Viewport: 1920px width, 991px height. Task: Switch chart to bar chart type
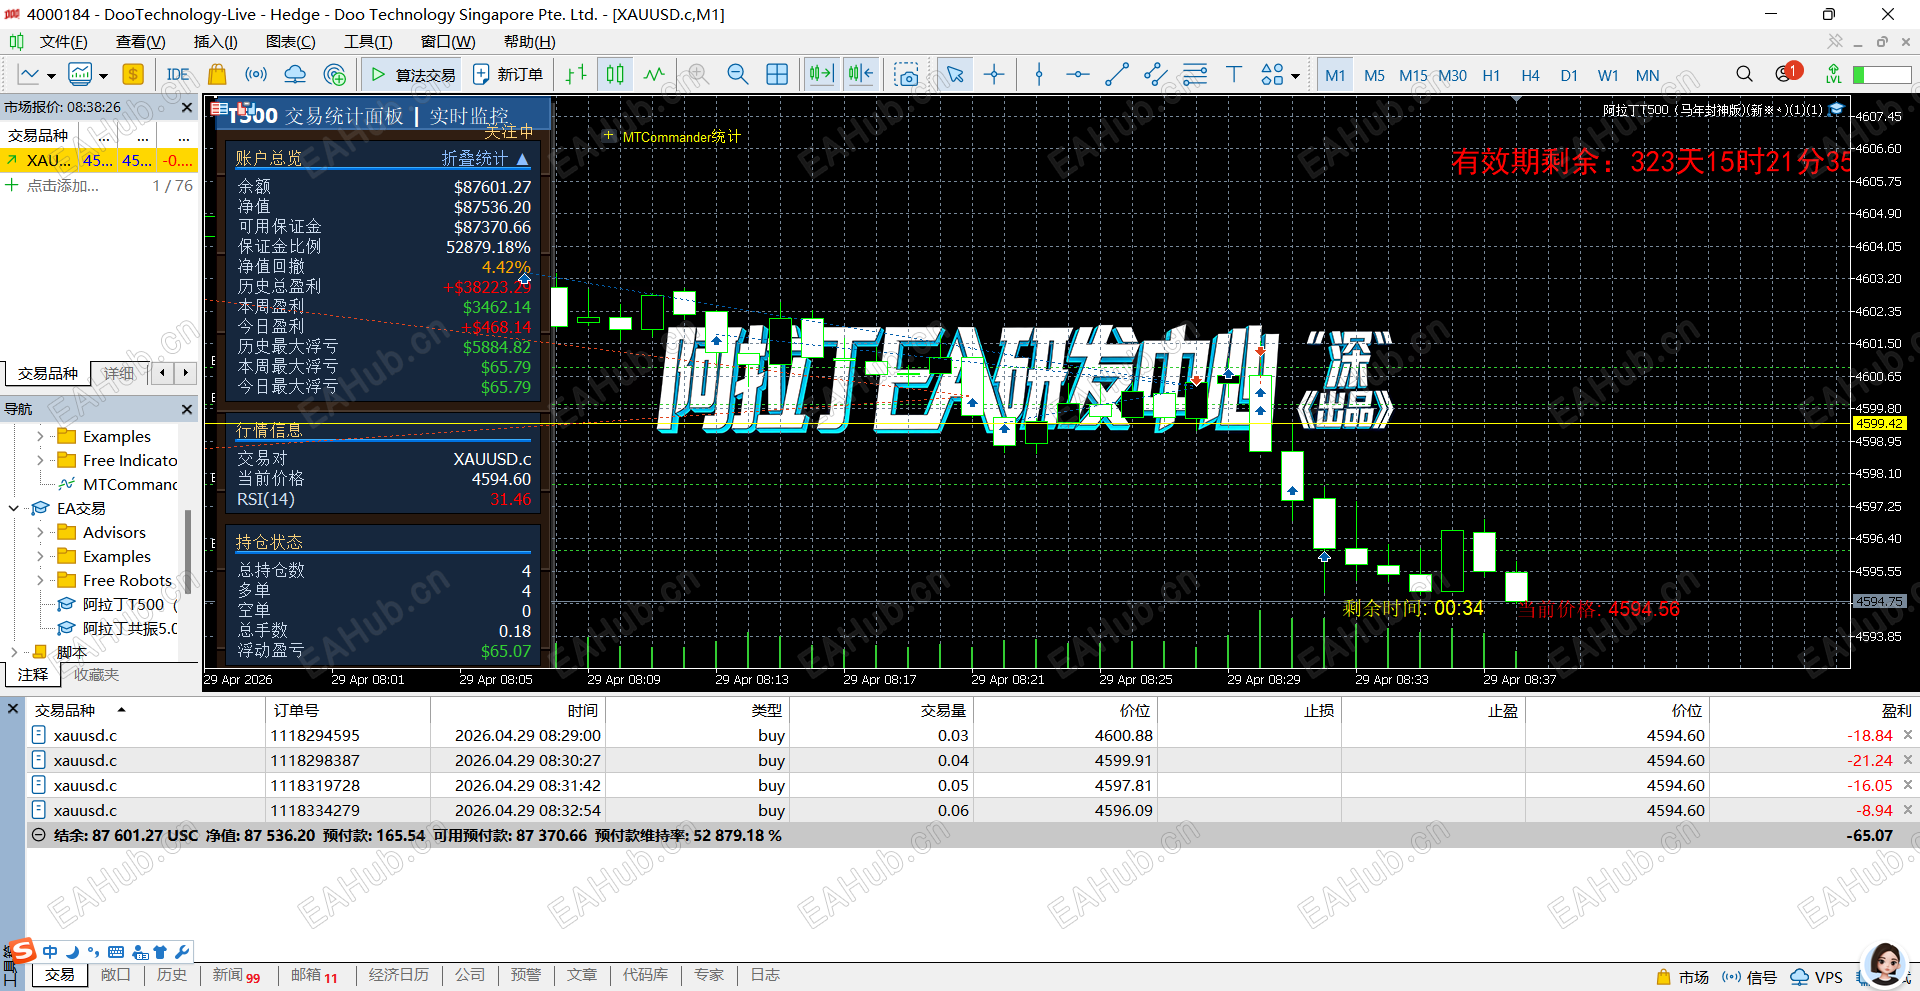click(576, 75)
